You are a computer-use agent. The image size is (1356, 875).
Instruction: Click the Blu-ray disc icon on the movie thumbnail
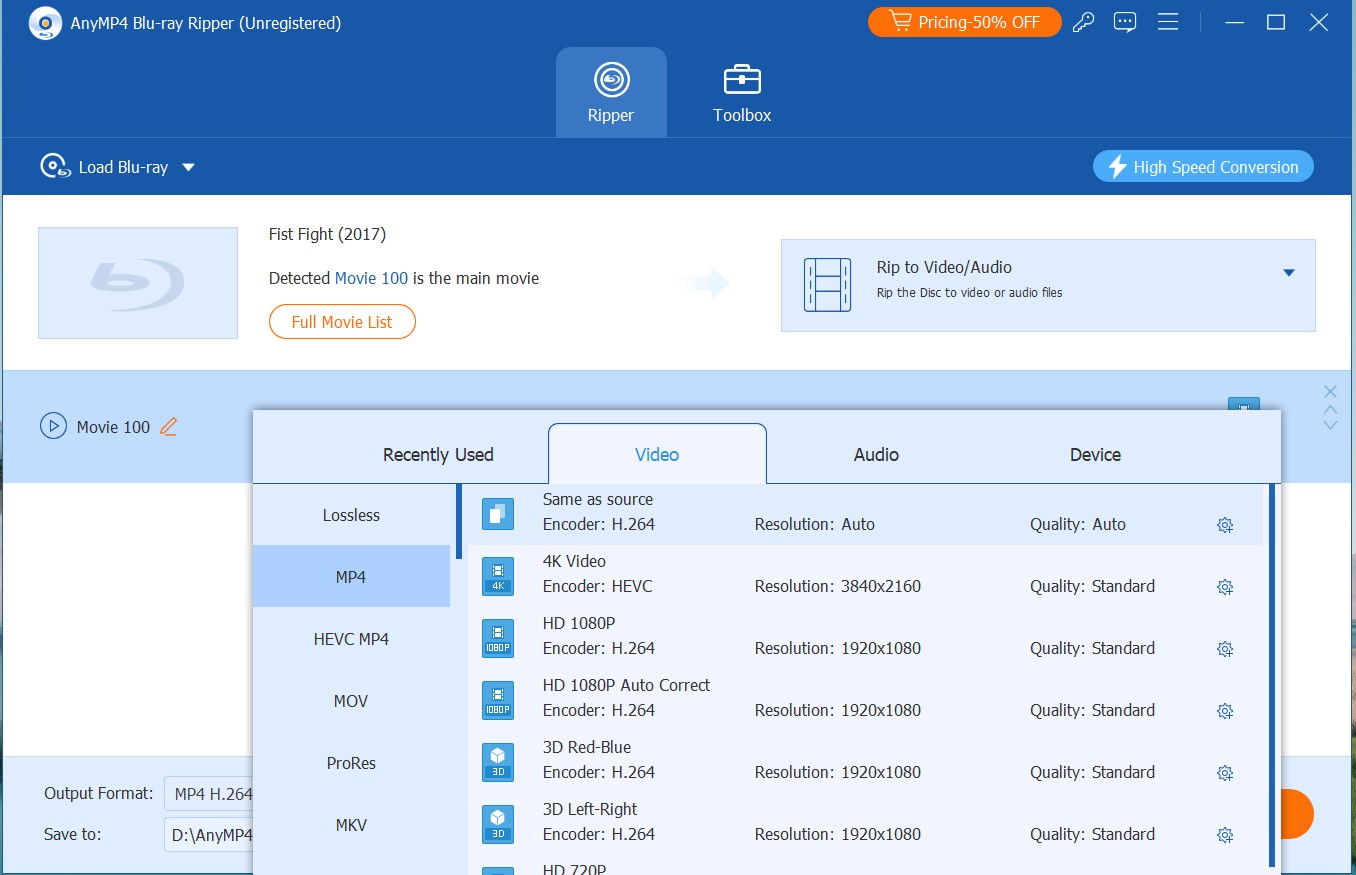(137, 282)
